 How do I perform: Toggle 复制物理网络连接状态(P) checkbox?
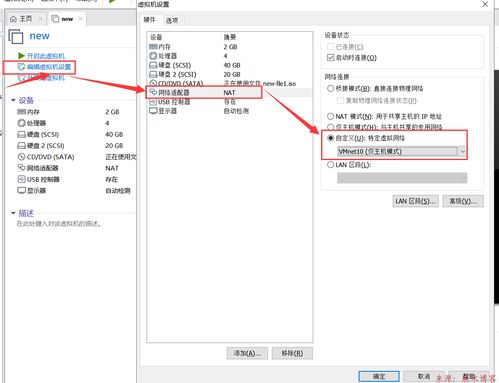point(340,100)
